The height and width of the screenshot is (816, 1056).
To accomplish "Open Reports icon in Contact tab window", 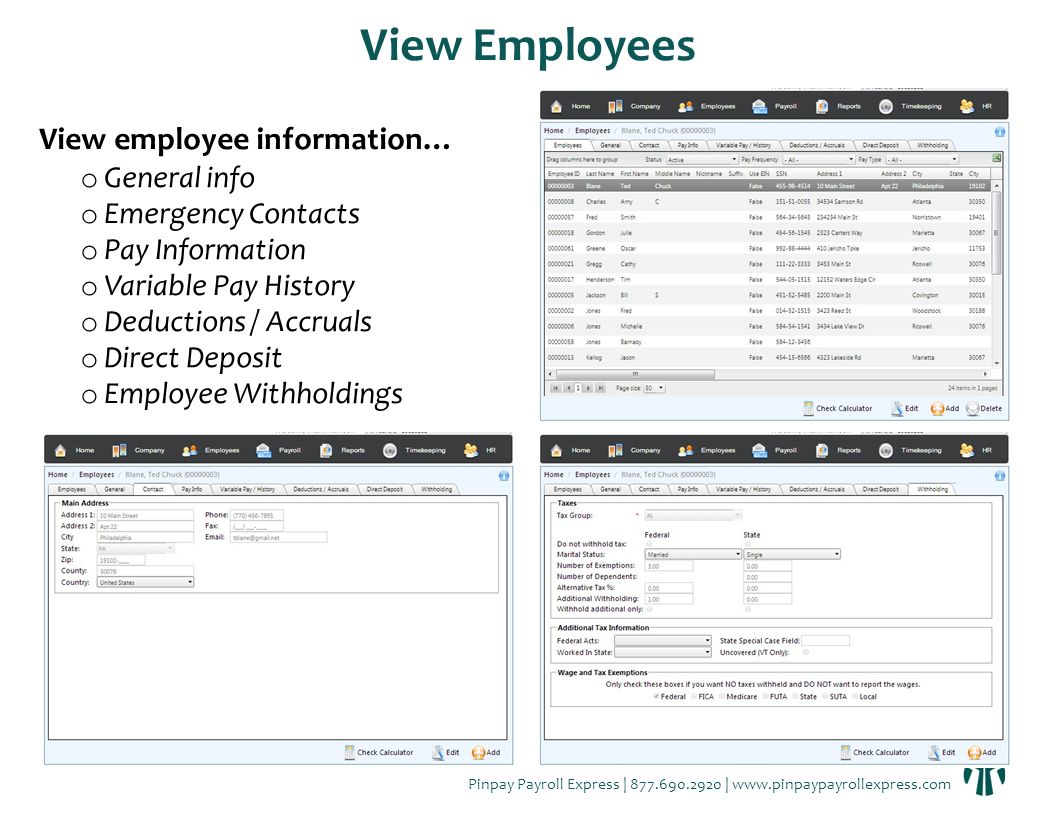I will click(326, 450).
